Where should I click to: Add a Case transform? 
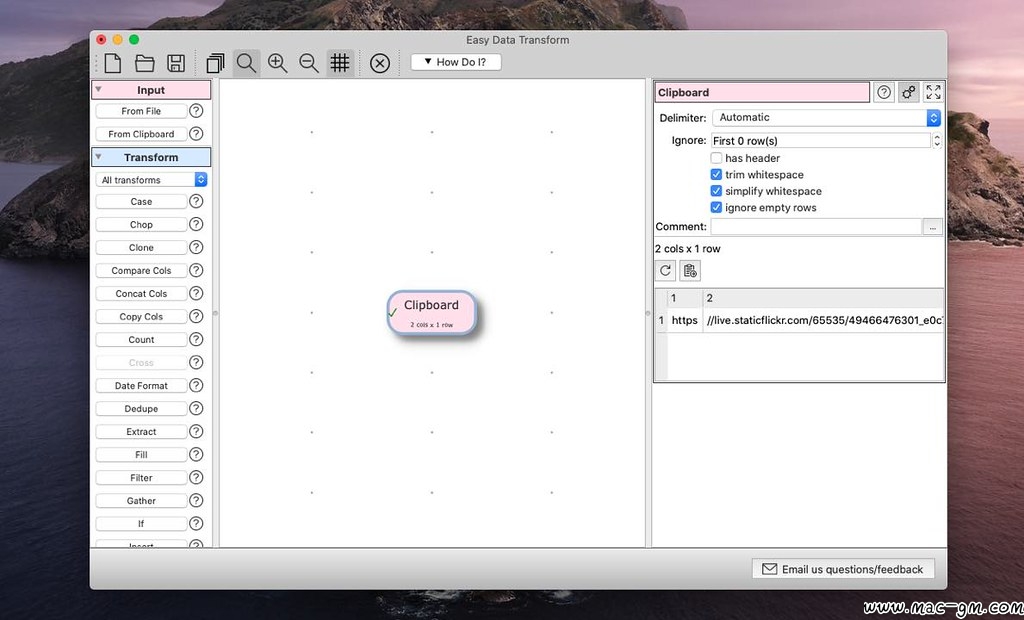(x=141, y=201)
